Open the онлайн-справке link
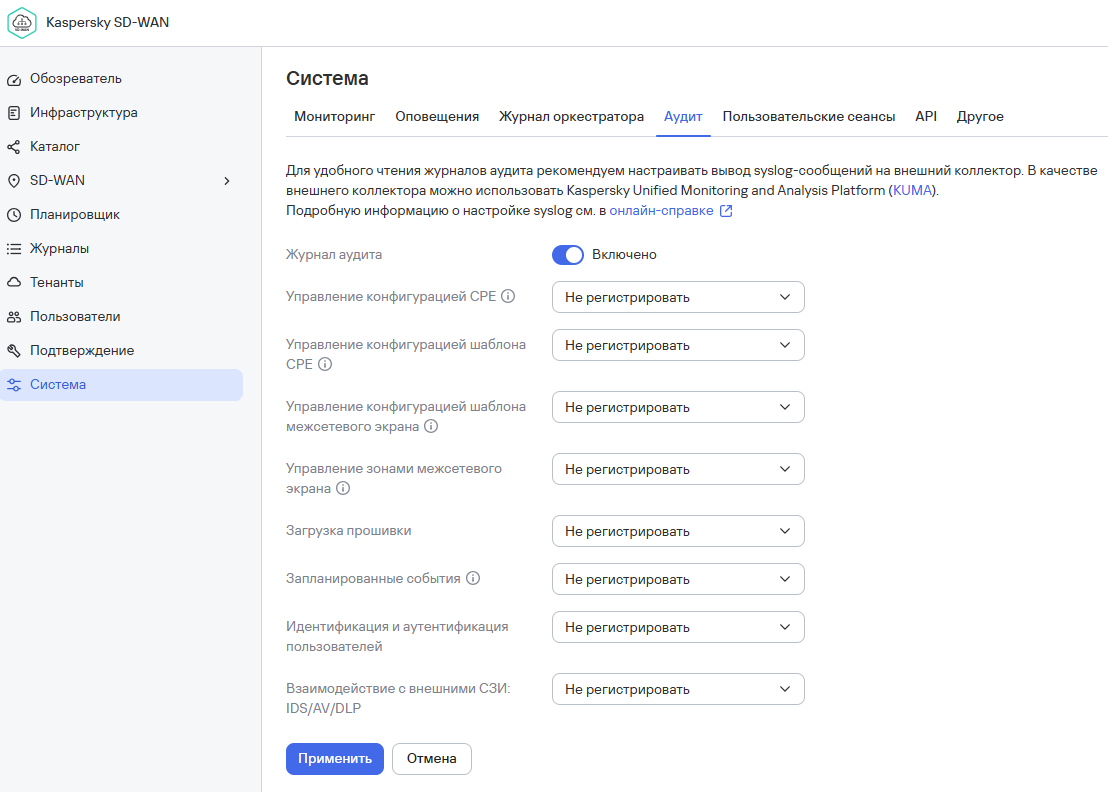This screenshot has width=1108, height=792. pos(661,211)
